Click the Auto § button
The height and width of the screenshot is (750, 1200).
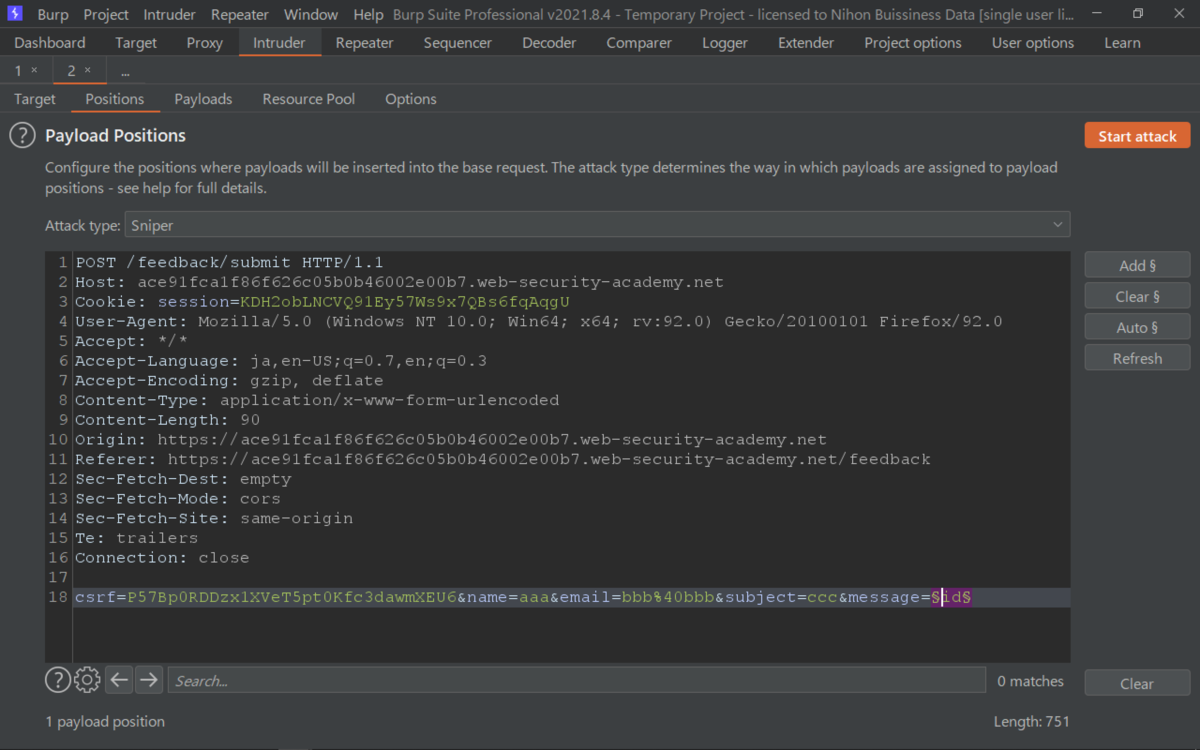pos(1137,327)
